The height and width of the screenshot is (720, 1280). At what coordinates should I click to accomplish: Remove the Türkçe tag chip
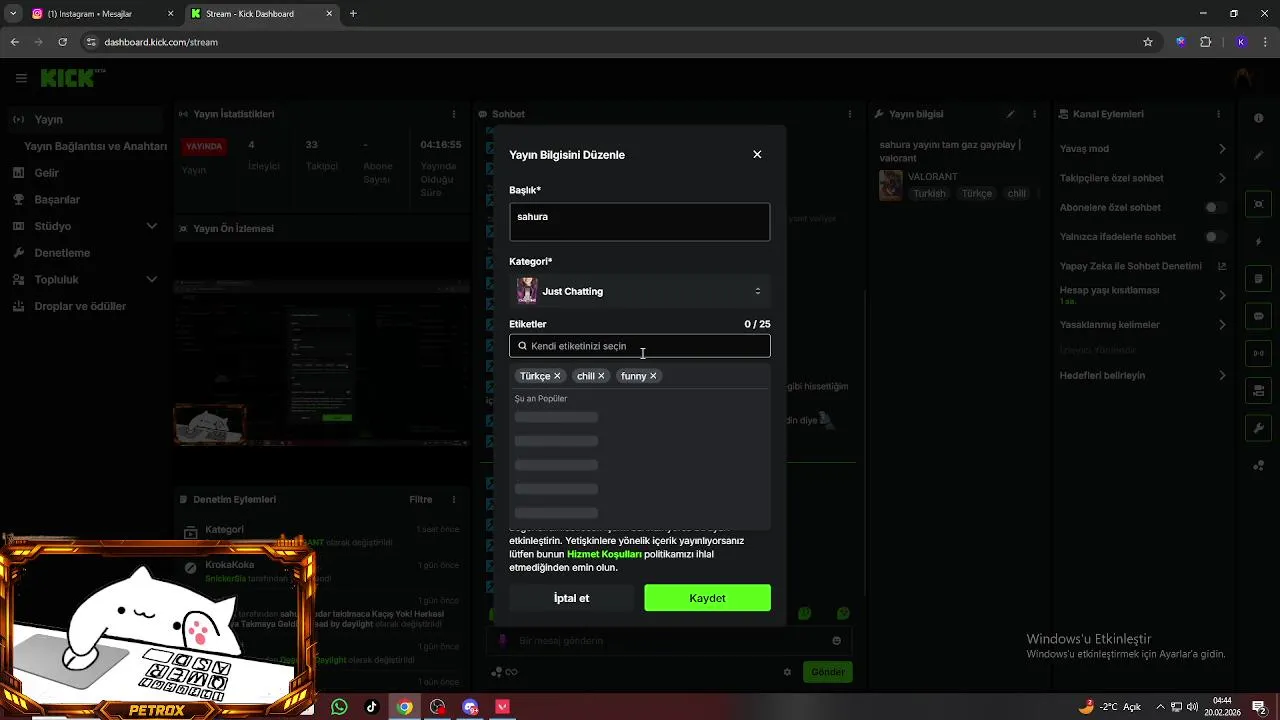coord(557,376)
